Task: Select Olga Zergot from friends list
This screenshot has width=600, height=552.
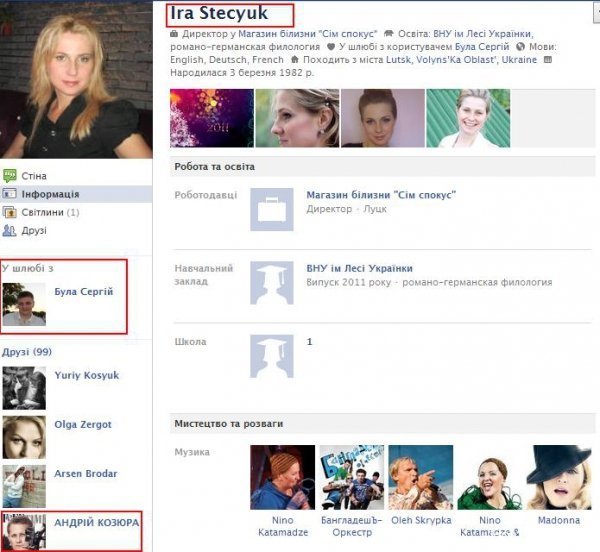Action: point(83,424)
